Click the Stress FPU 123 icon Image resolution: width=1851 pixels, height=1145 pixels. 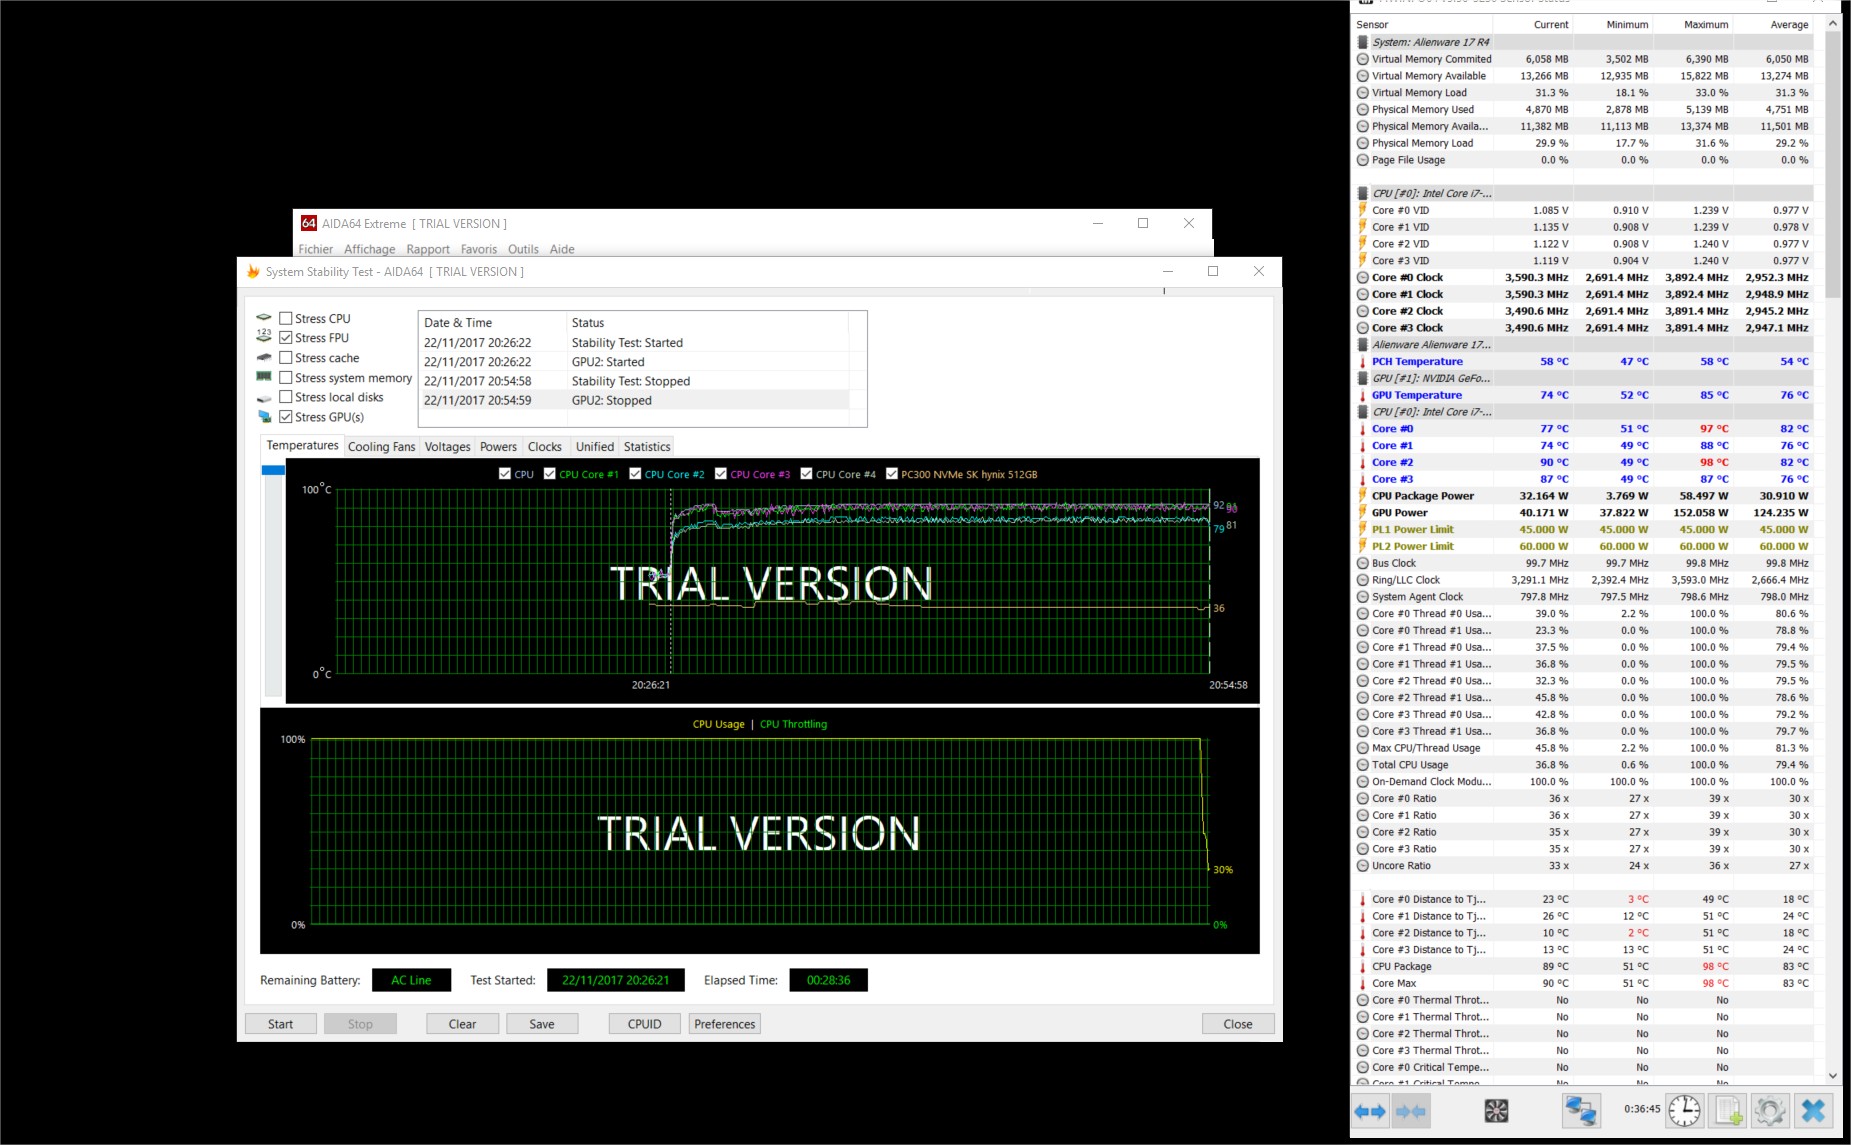pyautogui.click(x=264, y=337)
